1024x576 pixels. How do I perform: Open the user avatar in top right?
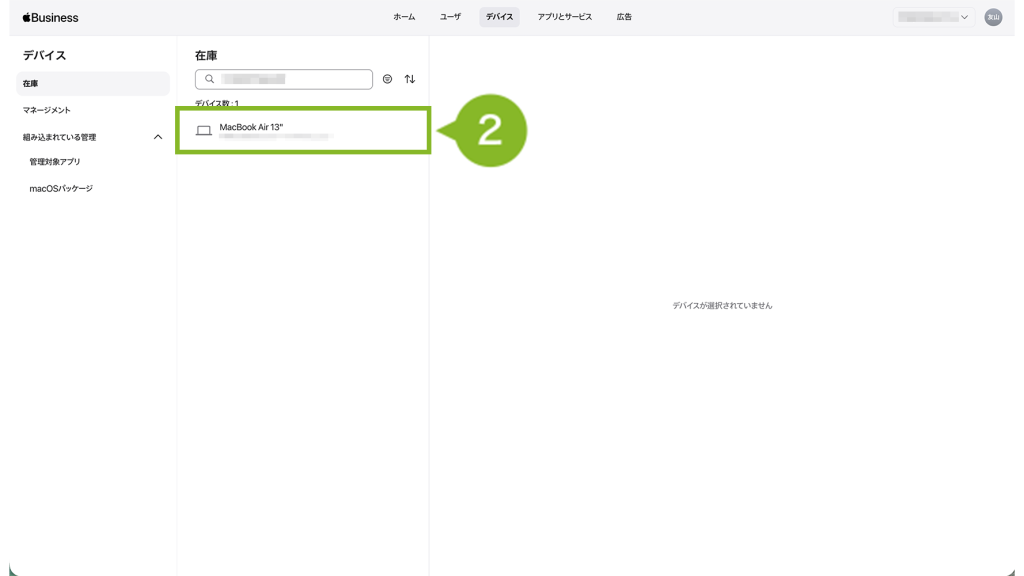[x=993, y=17]
